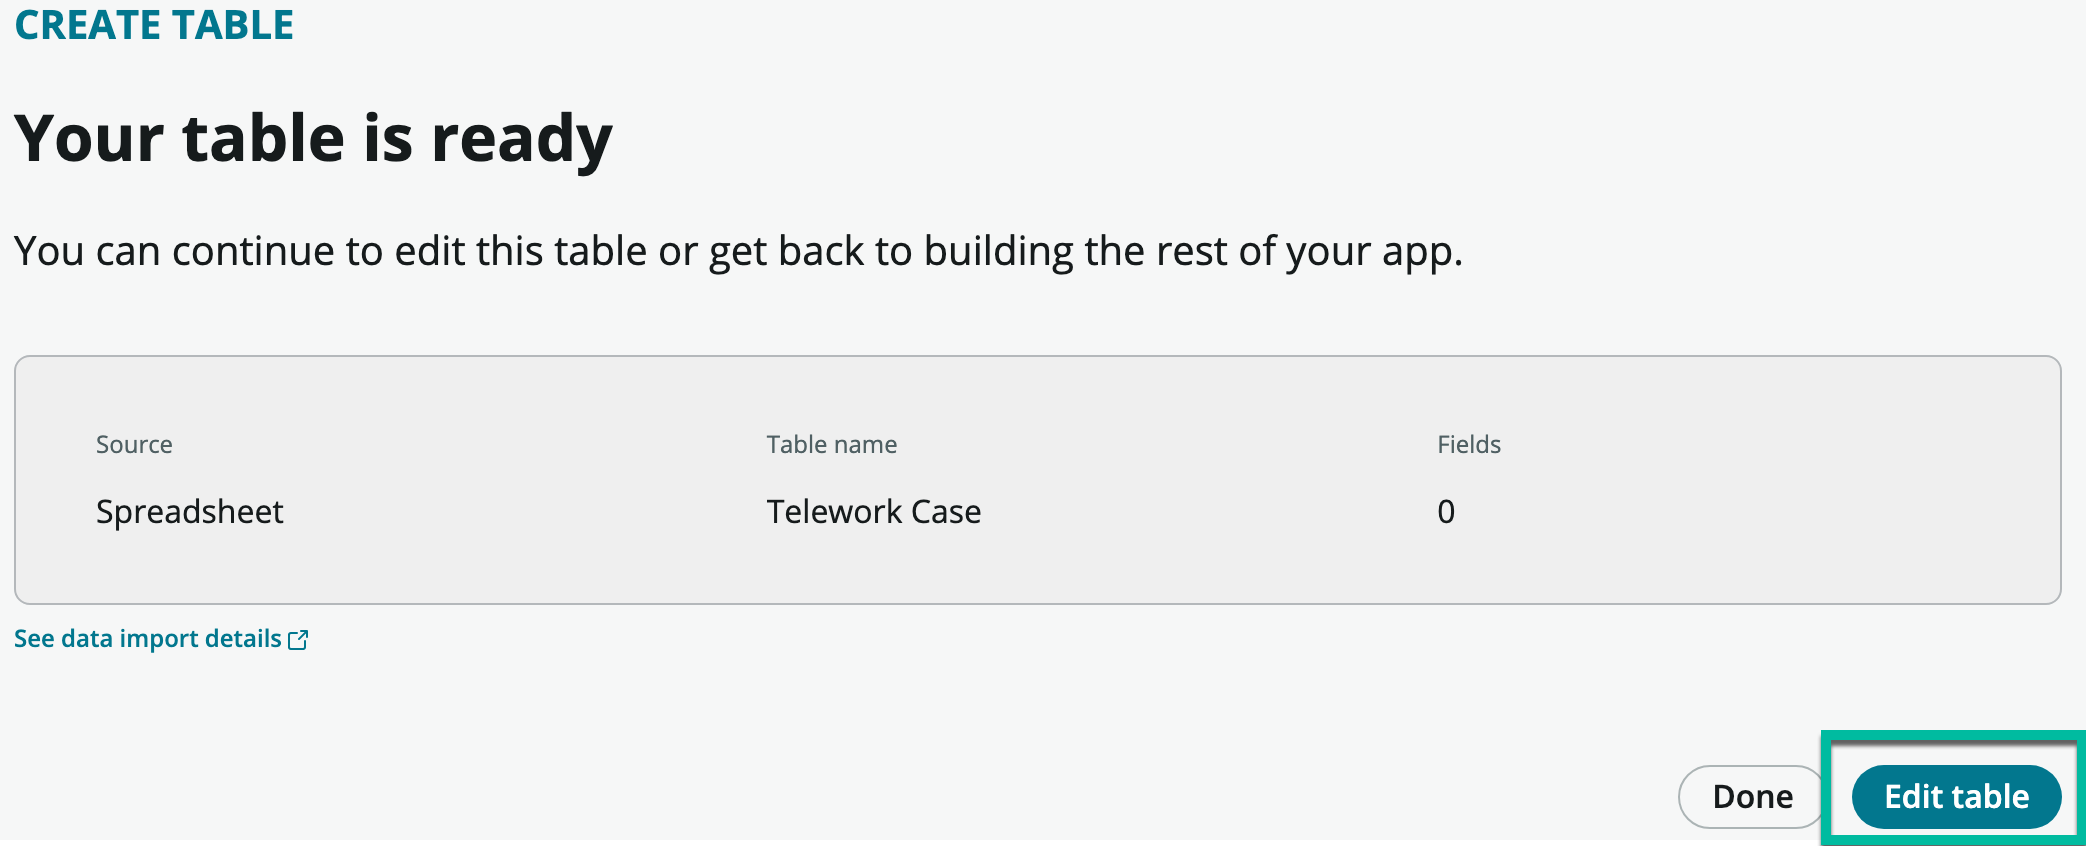Click the teal CREATE TABLE header text
This screenshot has height=846, width=2086.
tap(154, 25)
